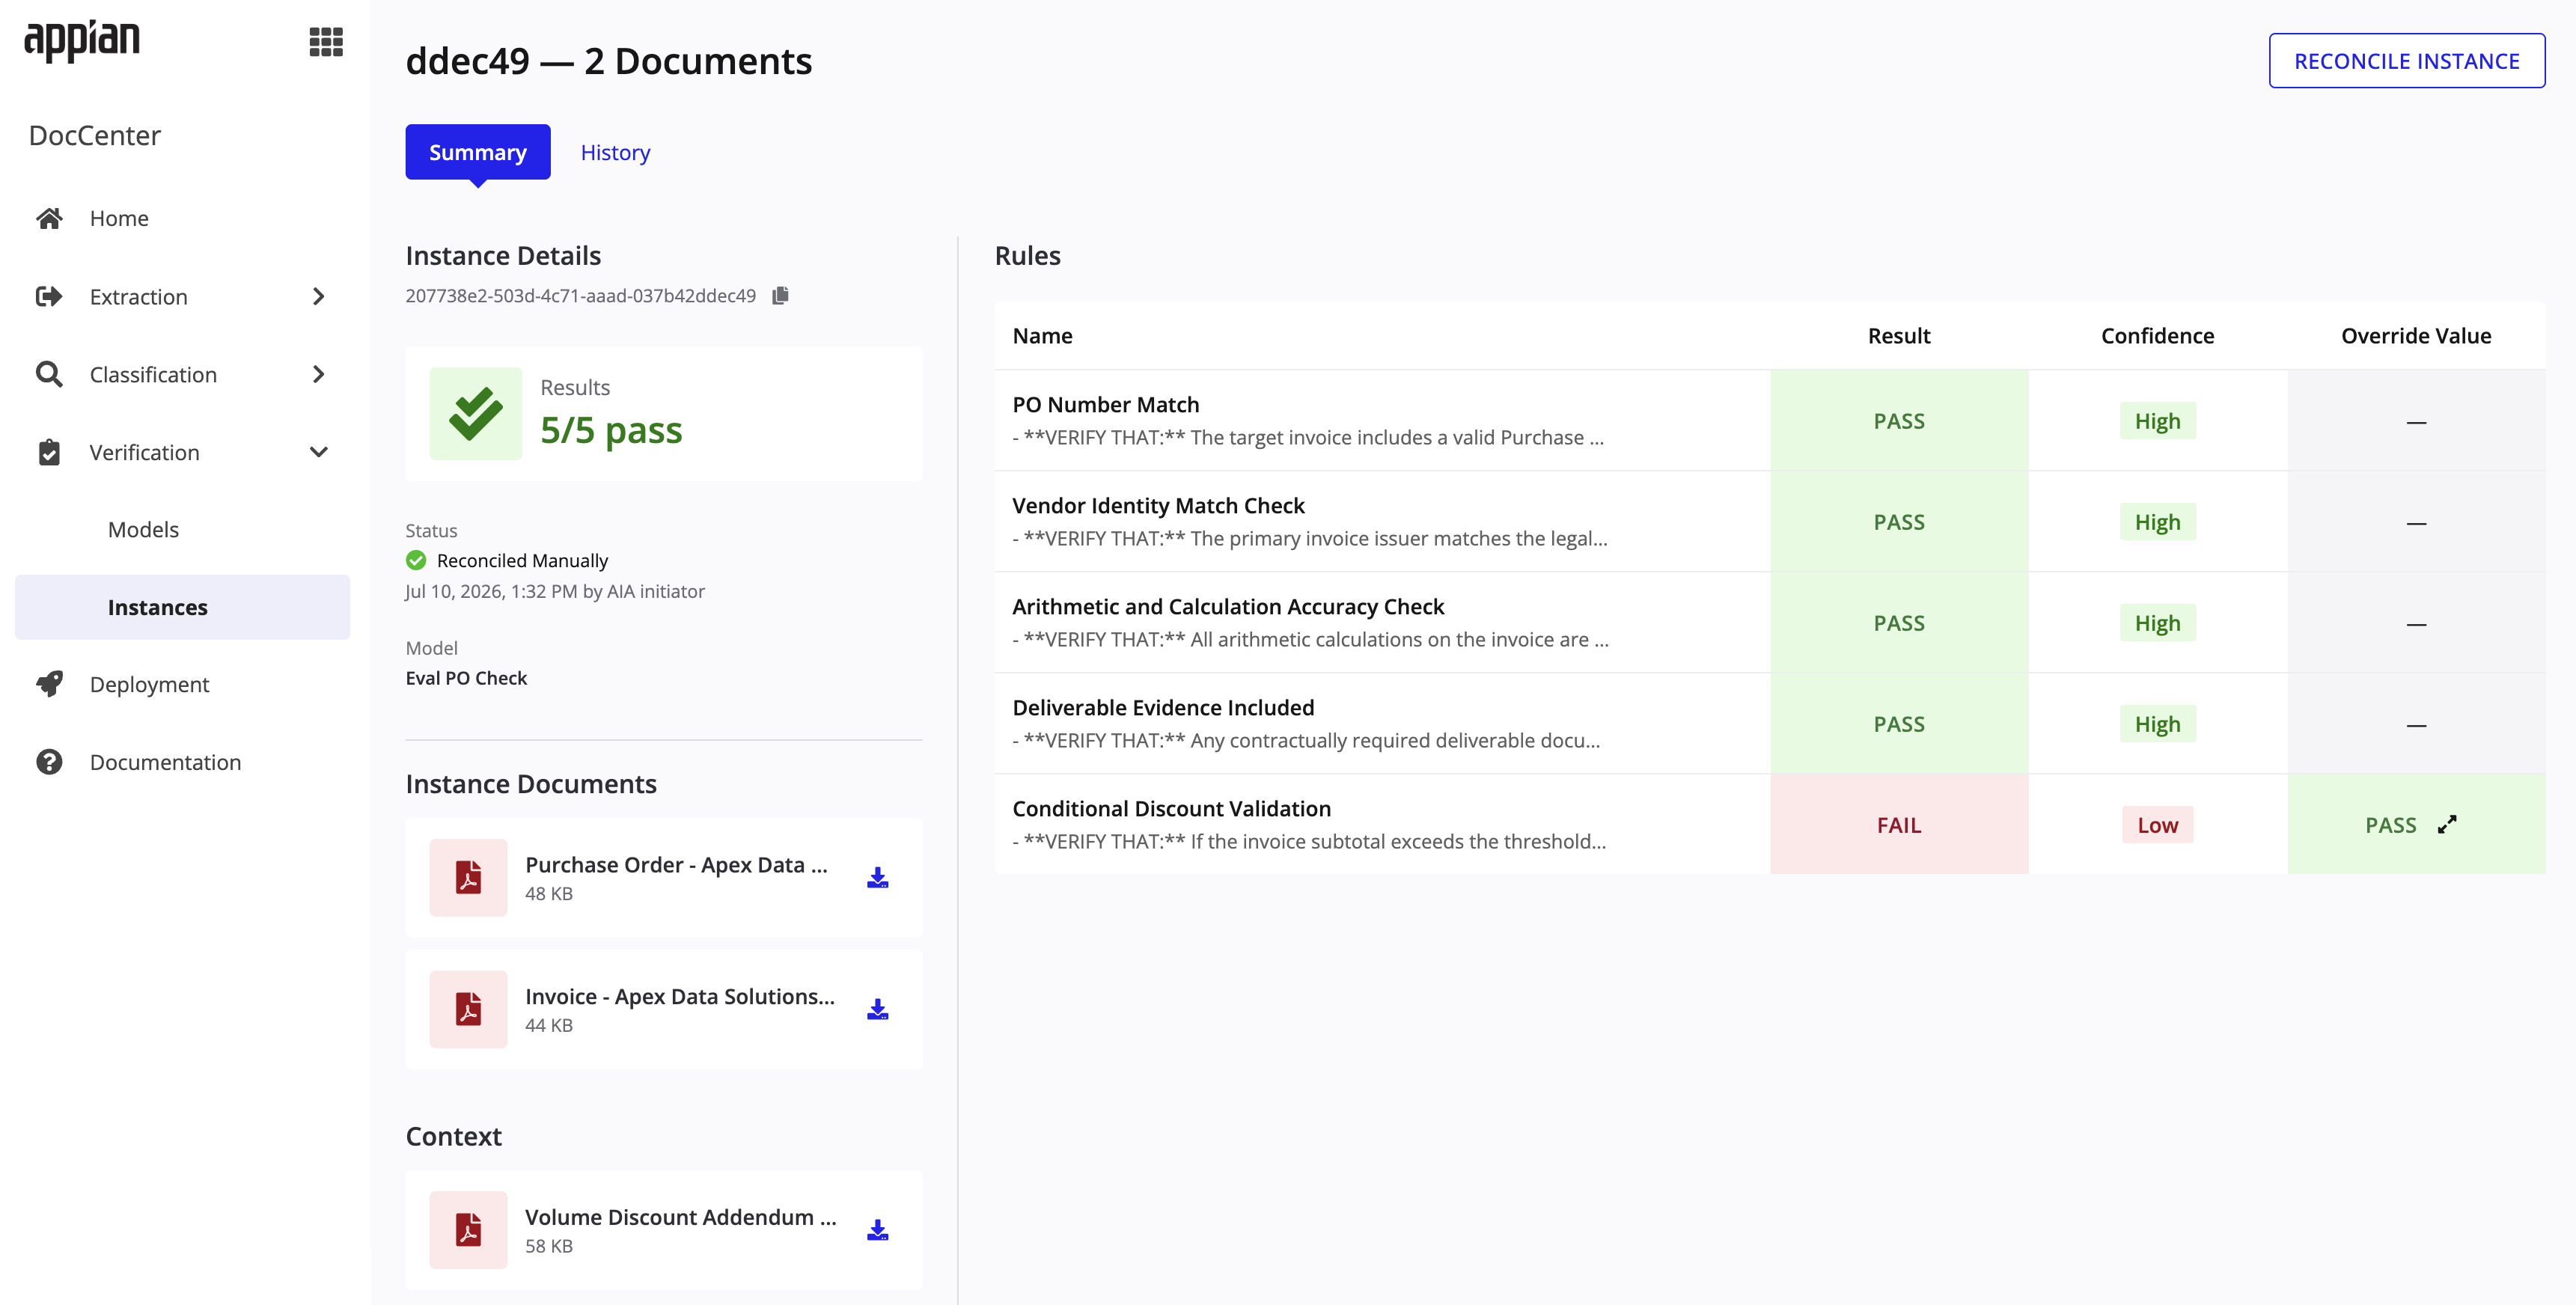Select Instances in the sidebar

click(x=182, y=607)
